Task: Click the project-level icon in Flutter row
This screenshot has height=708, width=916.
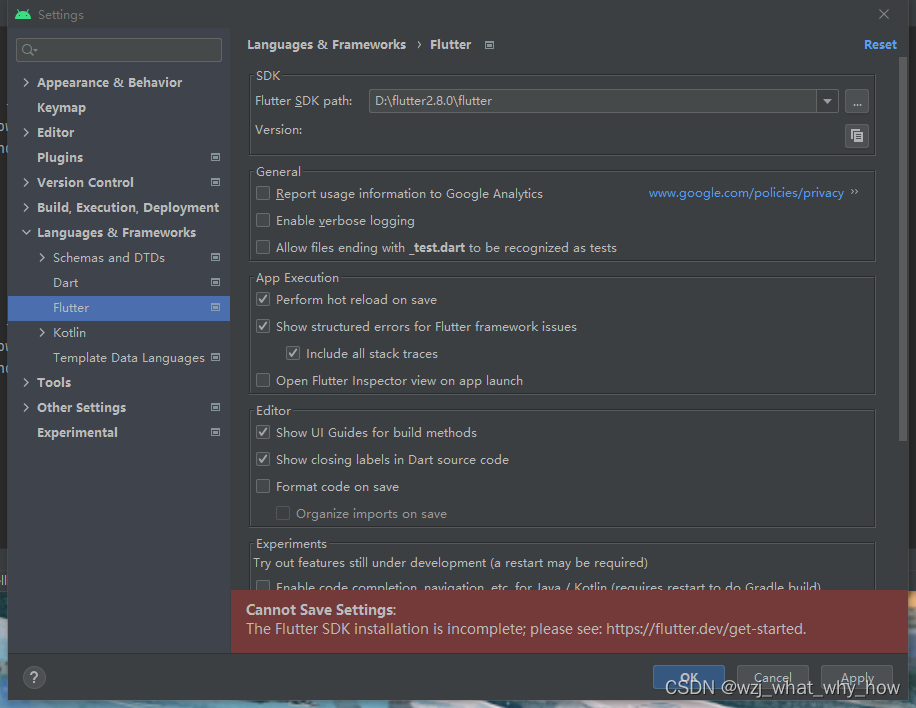Action: 216,307
